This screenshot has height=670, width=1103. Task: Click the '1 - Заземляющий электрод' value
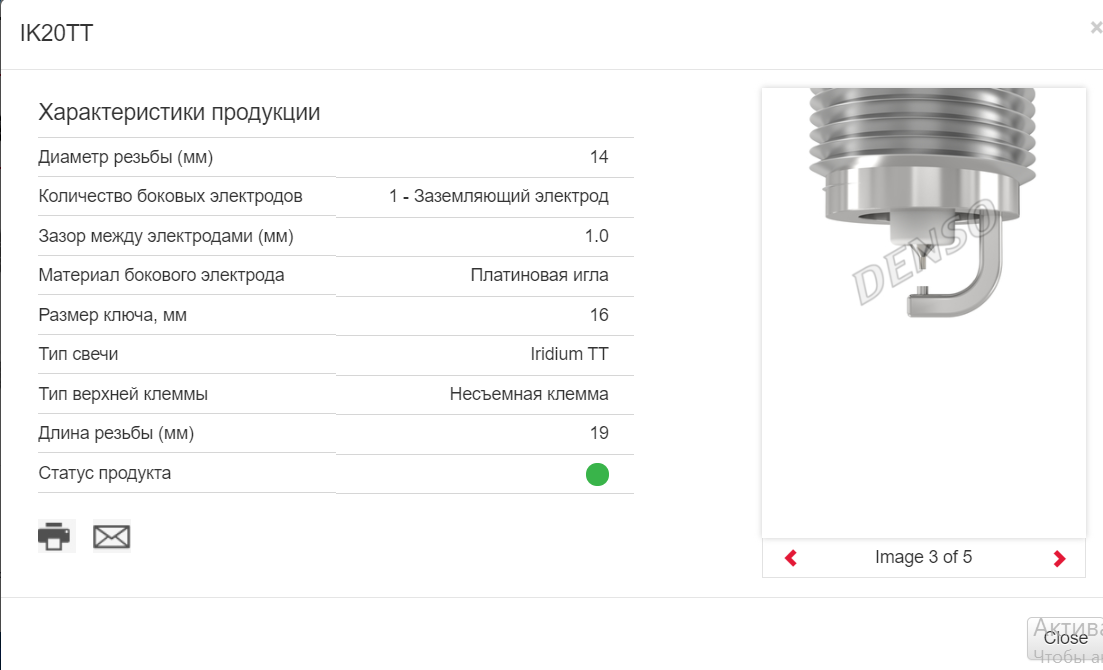(499, 196)
